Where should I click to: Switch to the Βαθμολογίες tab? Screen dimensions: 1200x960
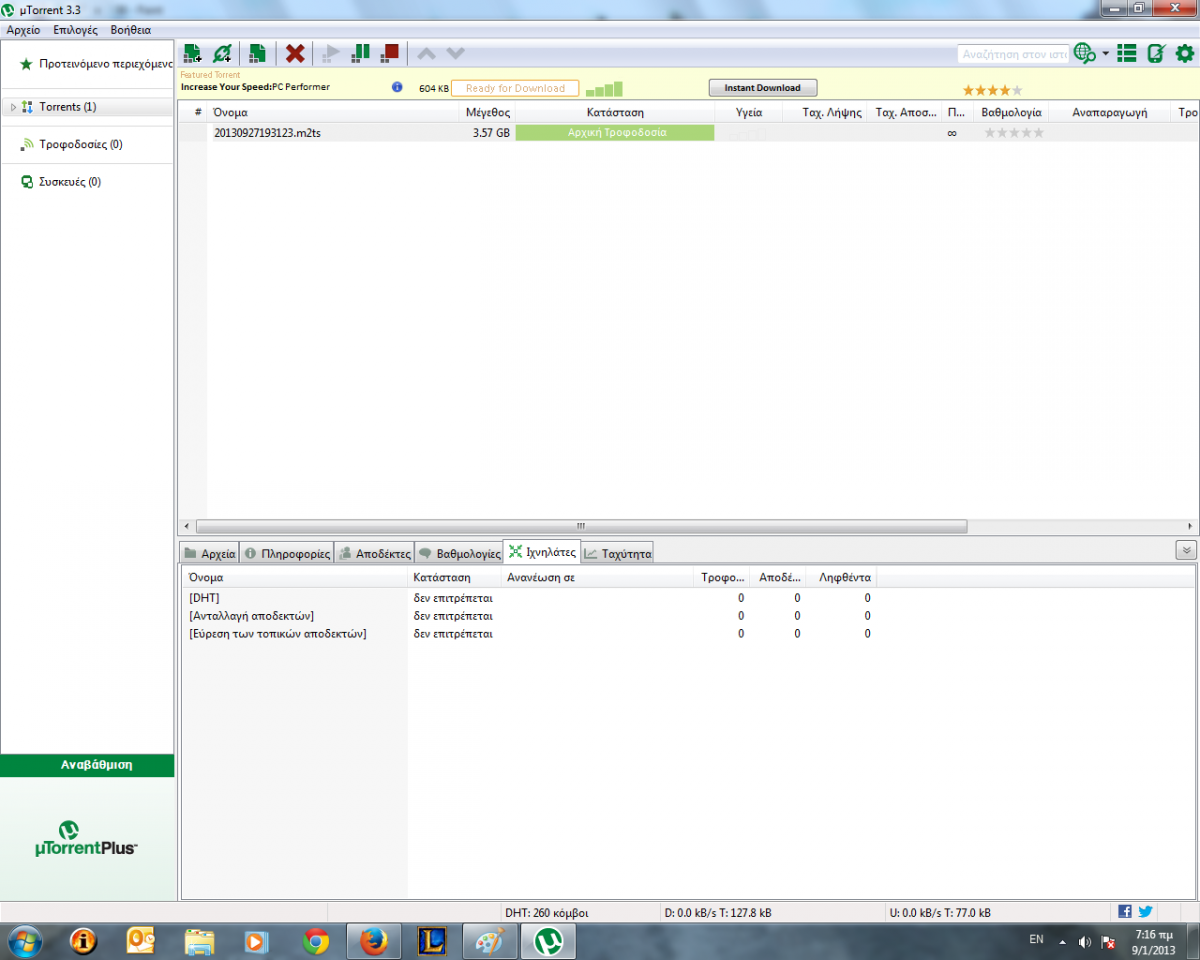coord(459,553)
